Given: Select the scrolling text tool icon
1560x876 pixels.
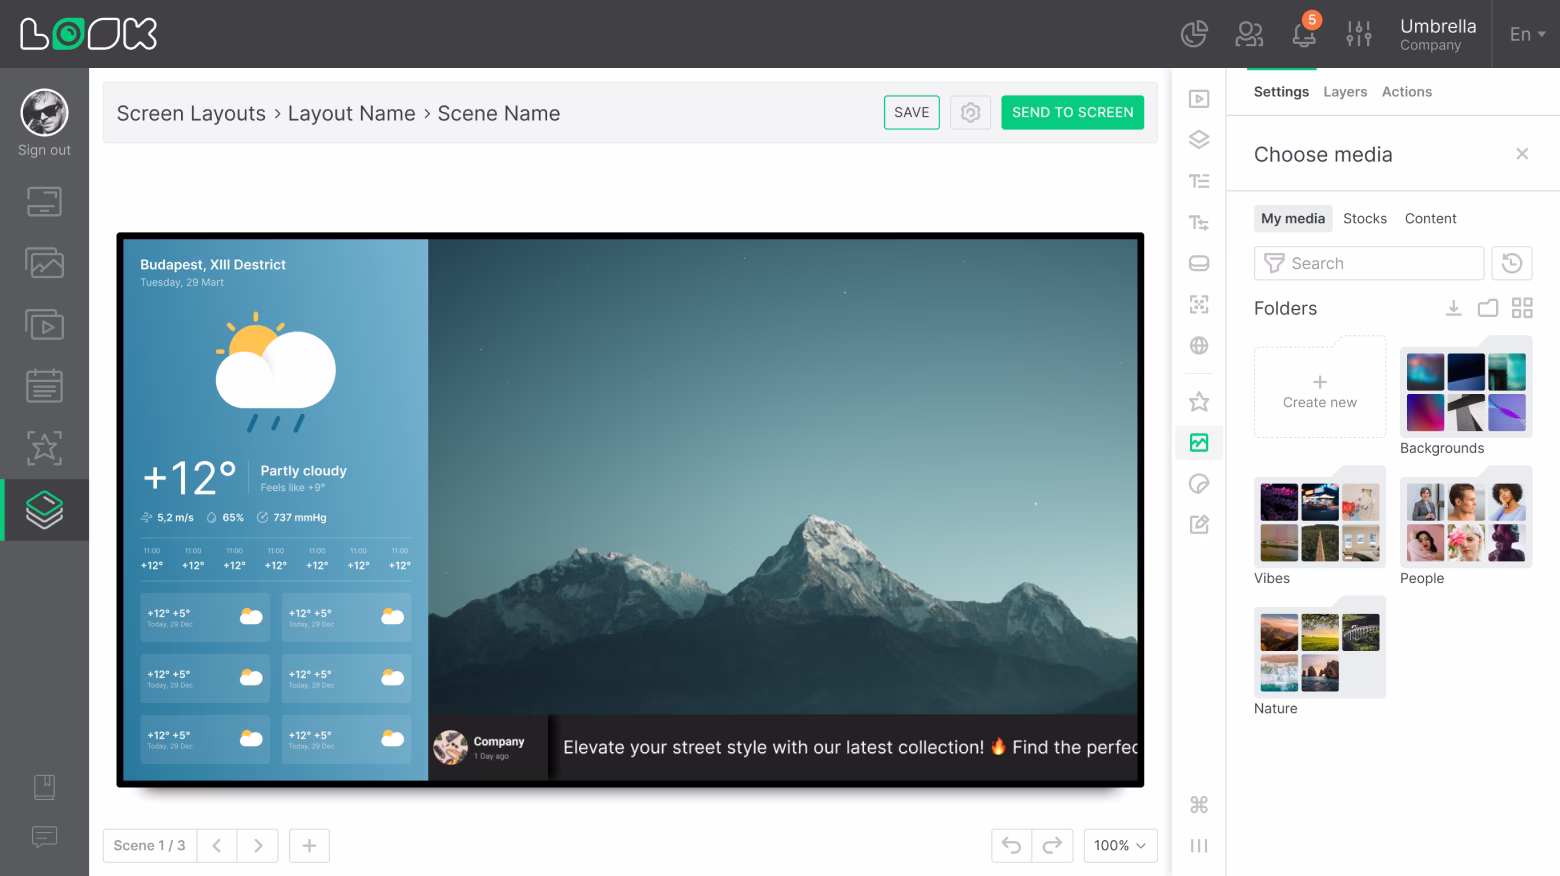Looking at the screenshot, I should [x=1199, y=222].
